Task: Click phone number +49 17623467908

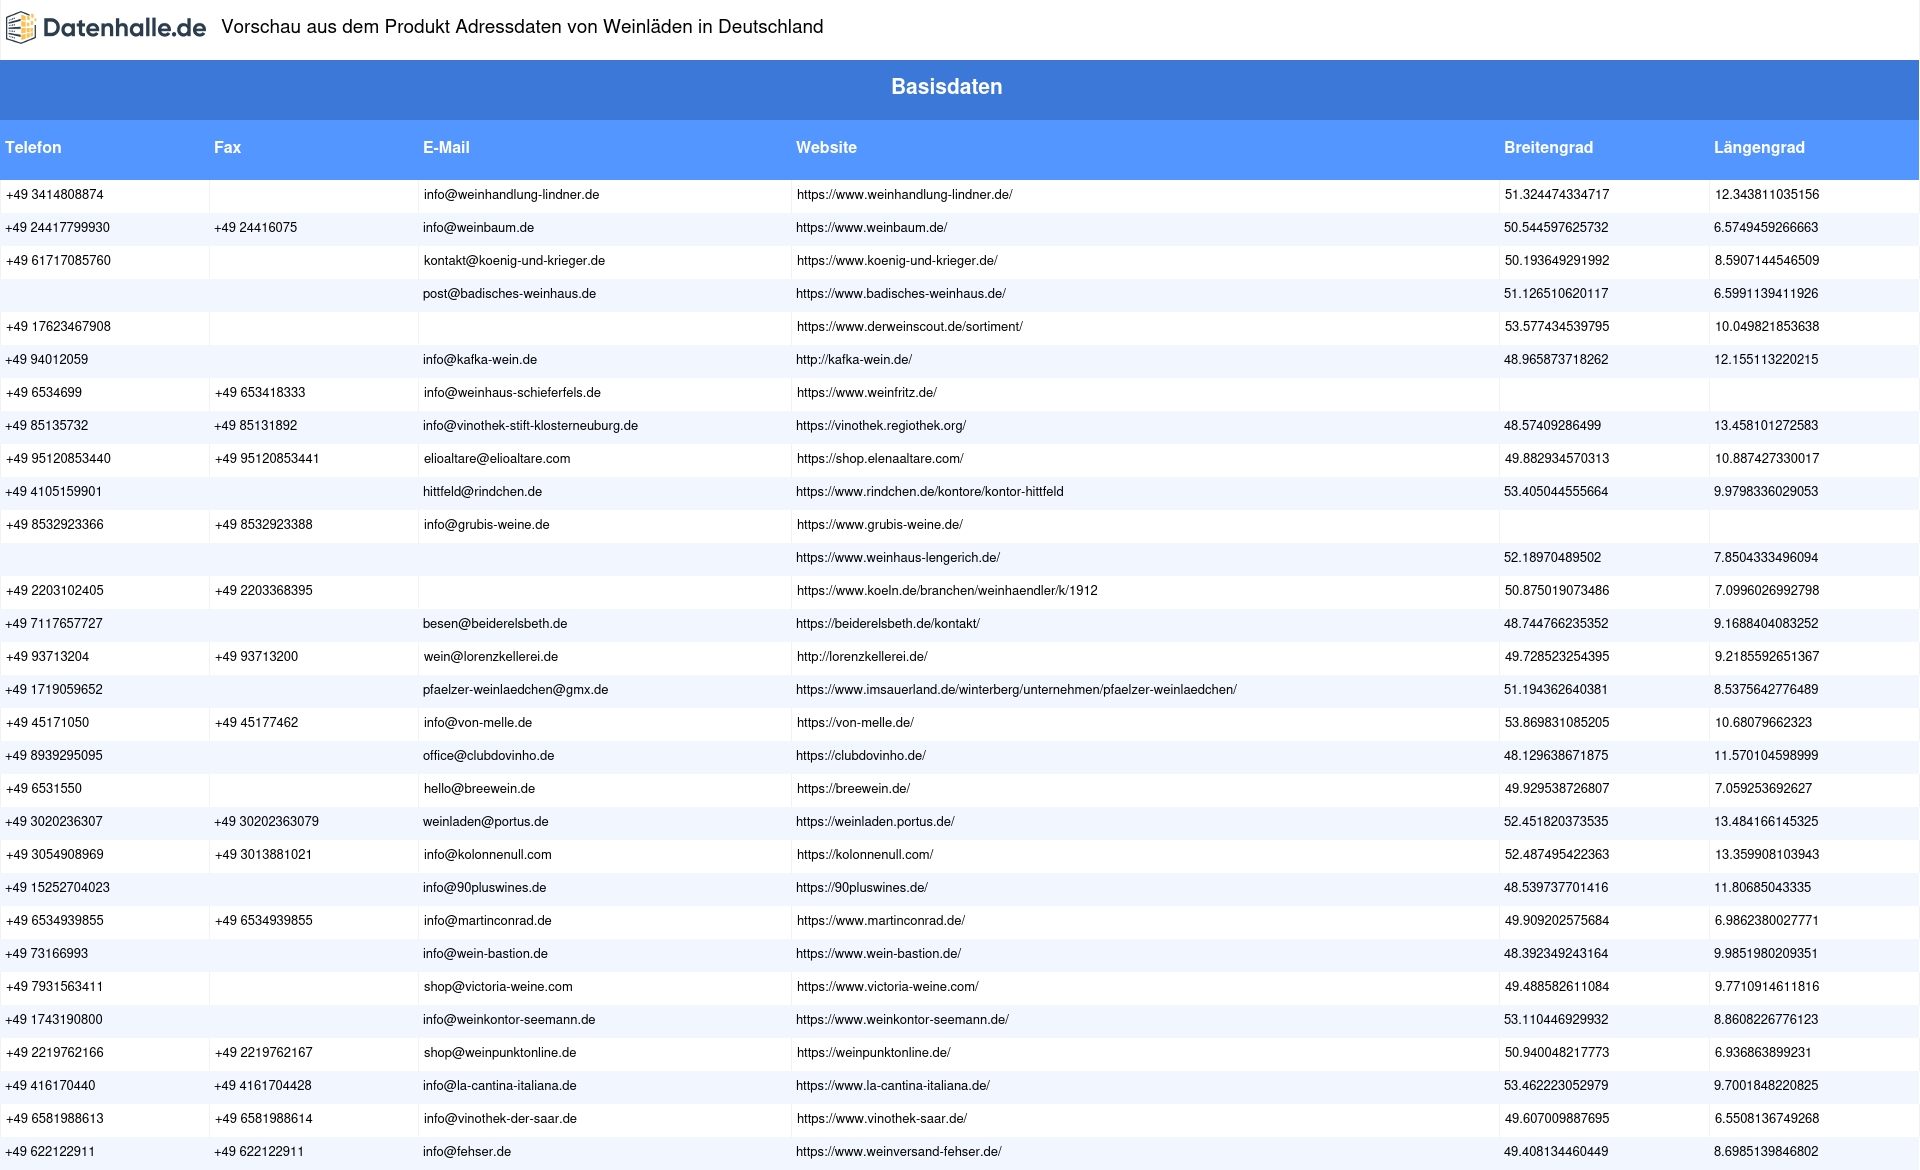Action: [x=58, y=327]
